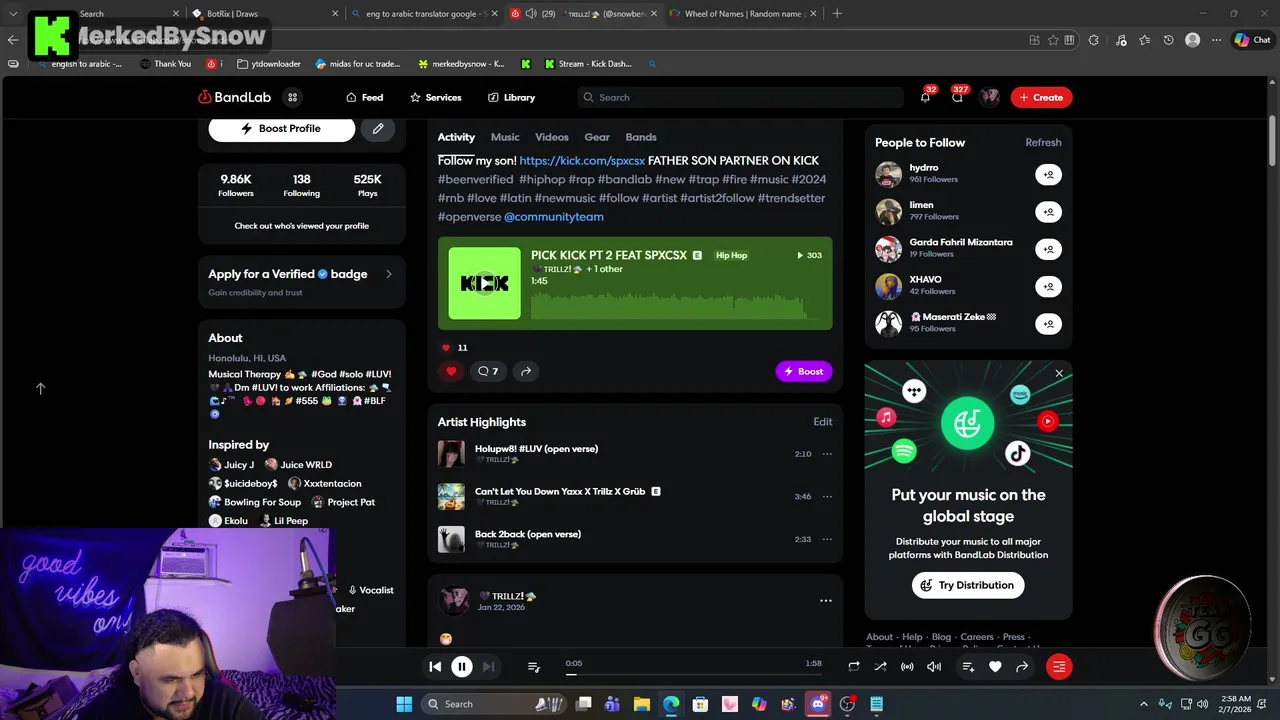
Task: Click the BandLab search field
Action: tap(740, 97)
